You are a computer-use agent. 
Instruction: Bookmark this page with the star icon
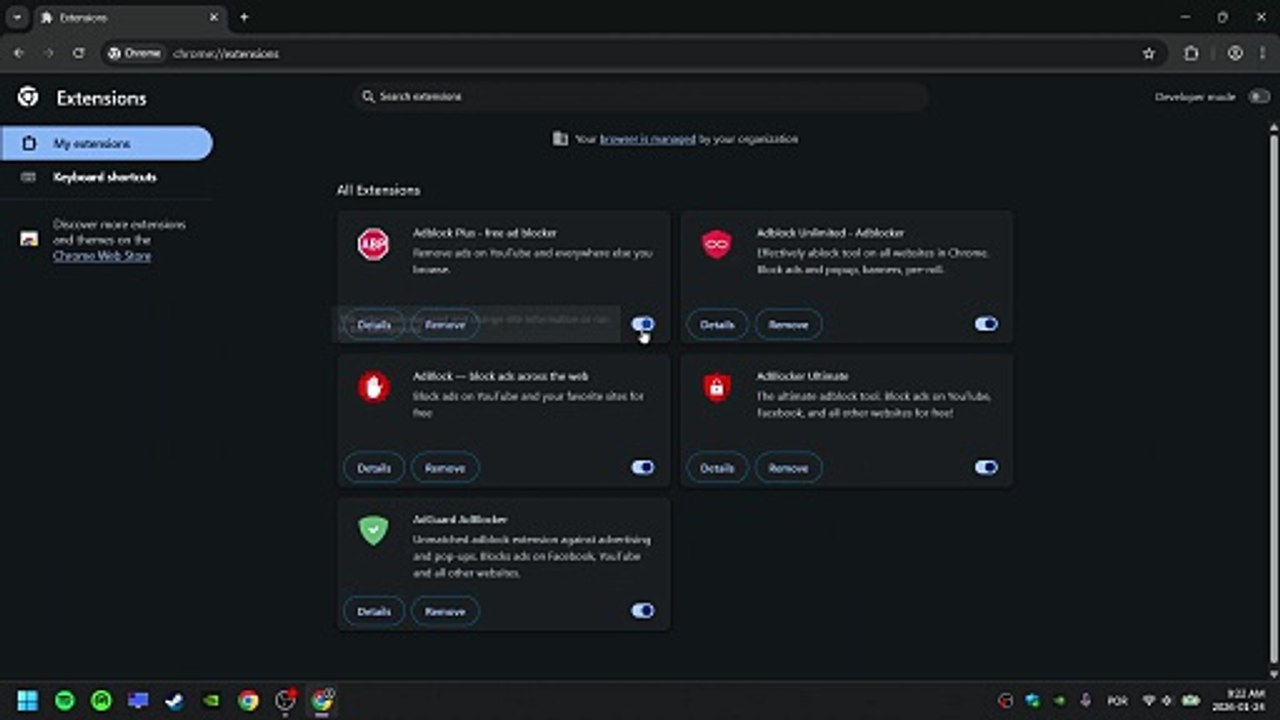(1149, 53)
